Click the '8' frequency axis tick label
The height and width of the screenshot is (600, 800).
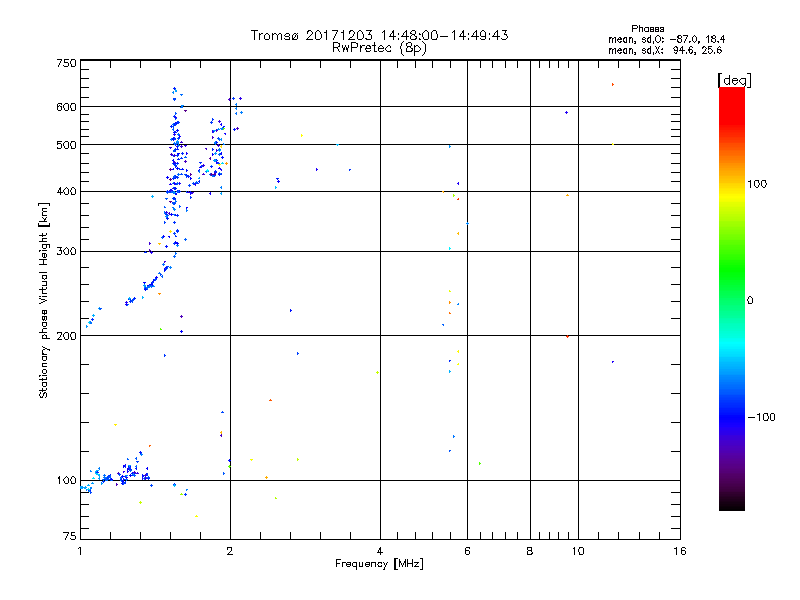click(530, 551)
